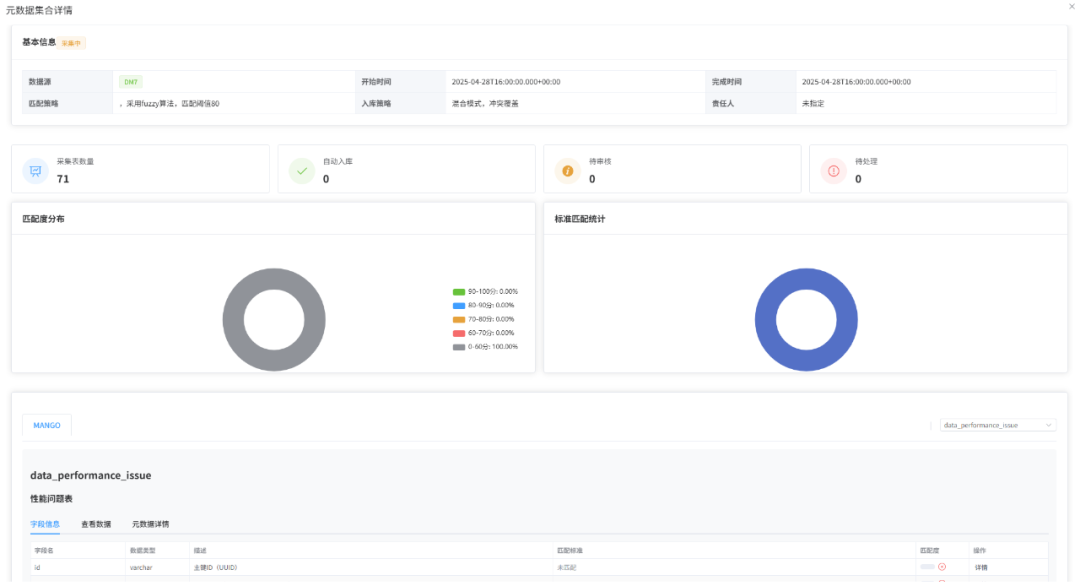The image size is (1080, 586).
Task: Toggle the green 90-100分 legend swatch
Action: (x=459, y=292)
